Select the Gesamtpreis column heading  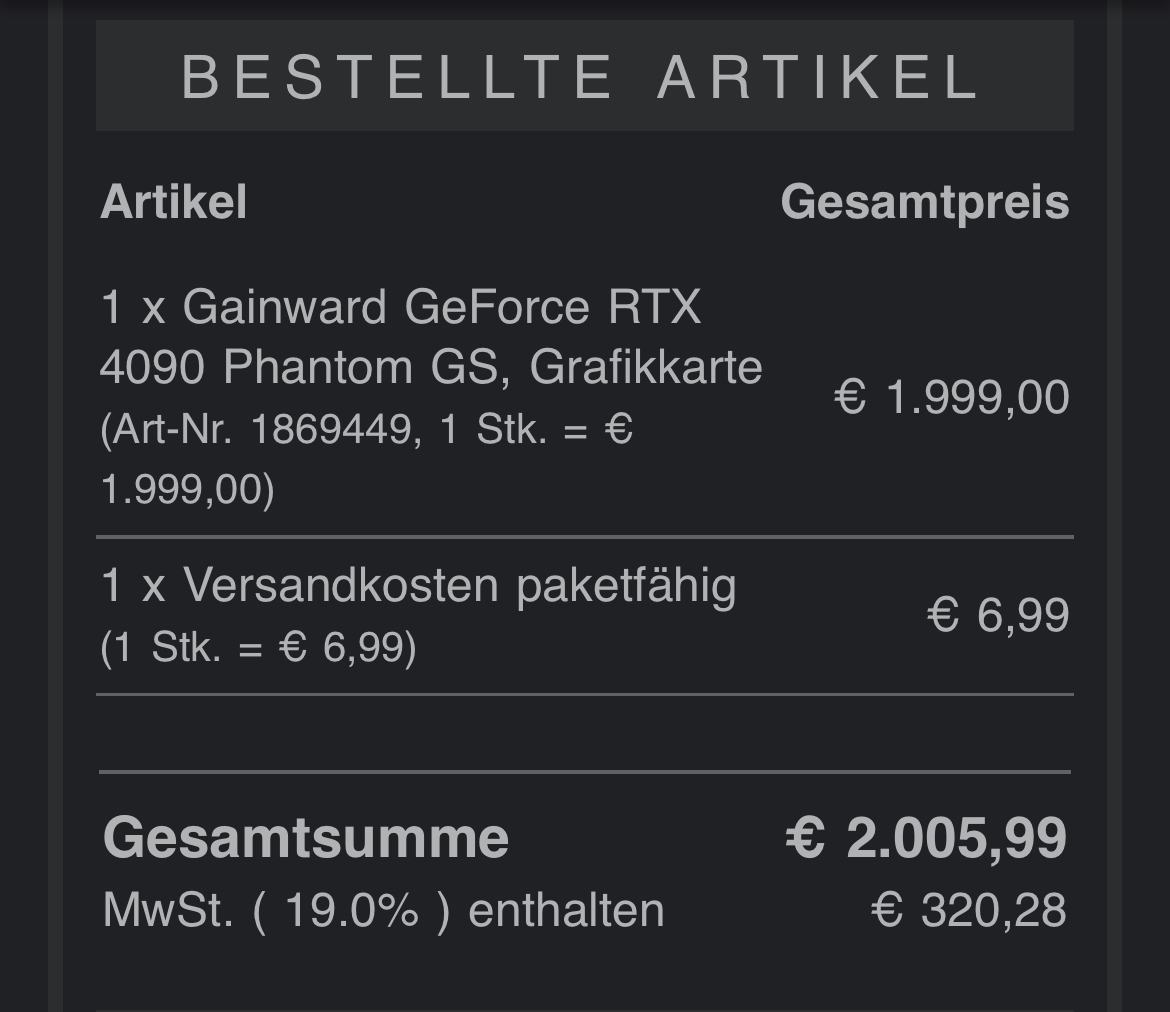pyautogui.click(x=925, y=202)
